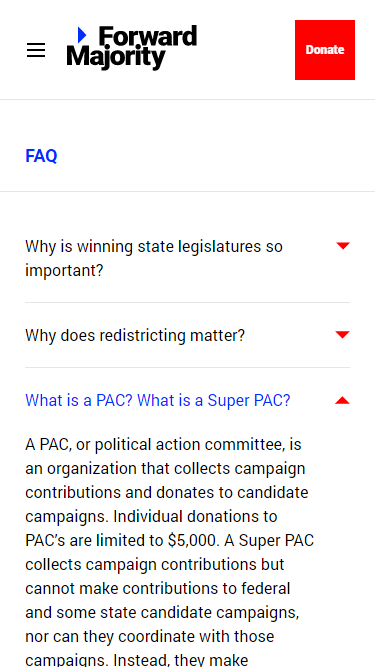The width and height of the screenshot is (375, 667).
Task: Click the red Donate button
Action: tap(325, 50)
